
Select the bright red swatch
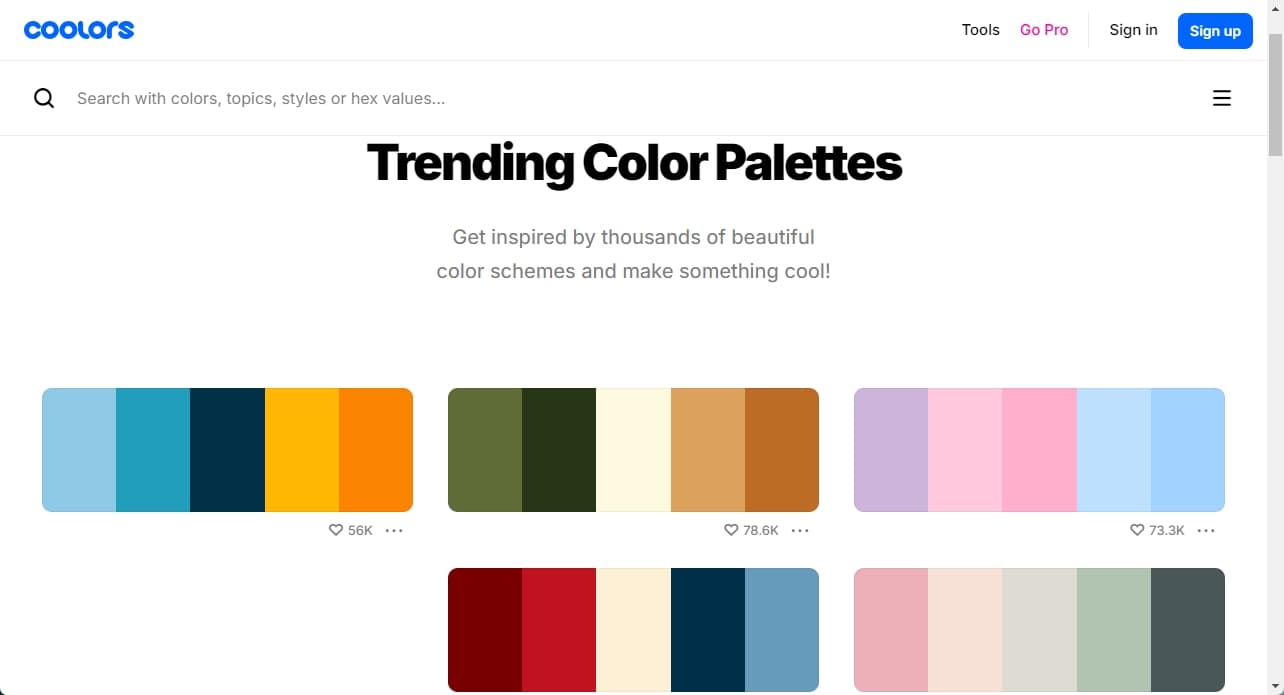pyautogui.click(x=559, y=630)
